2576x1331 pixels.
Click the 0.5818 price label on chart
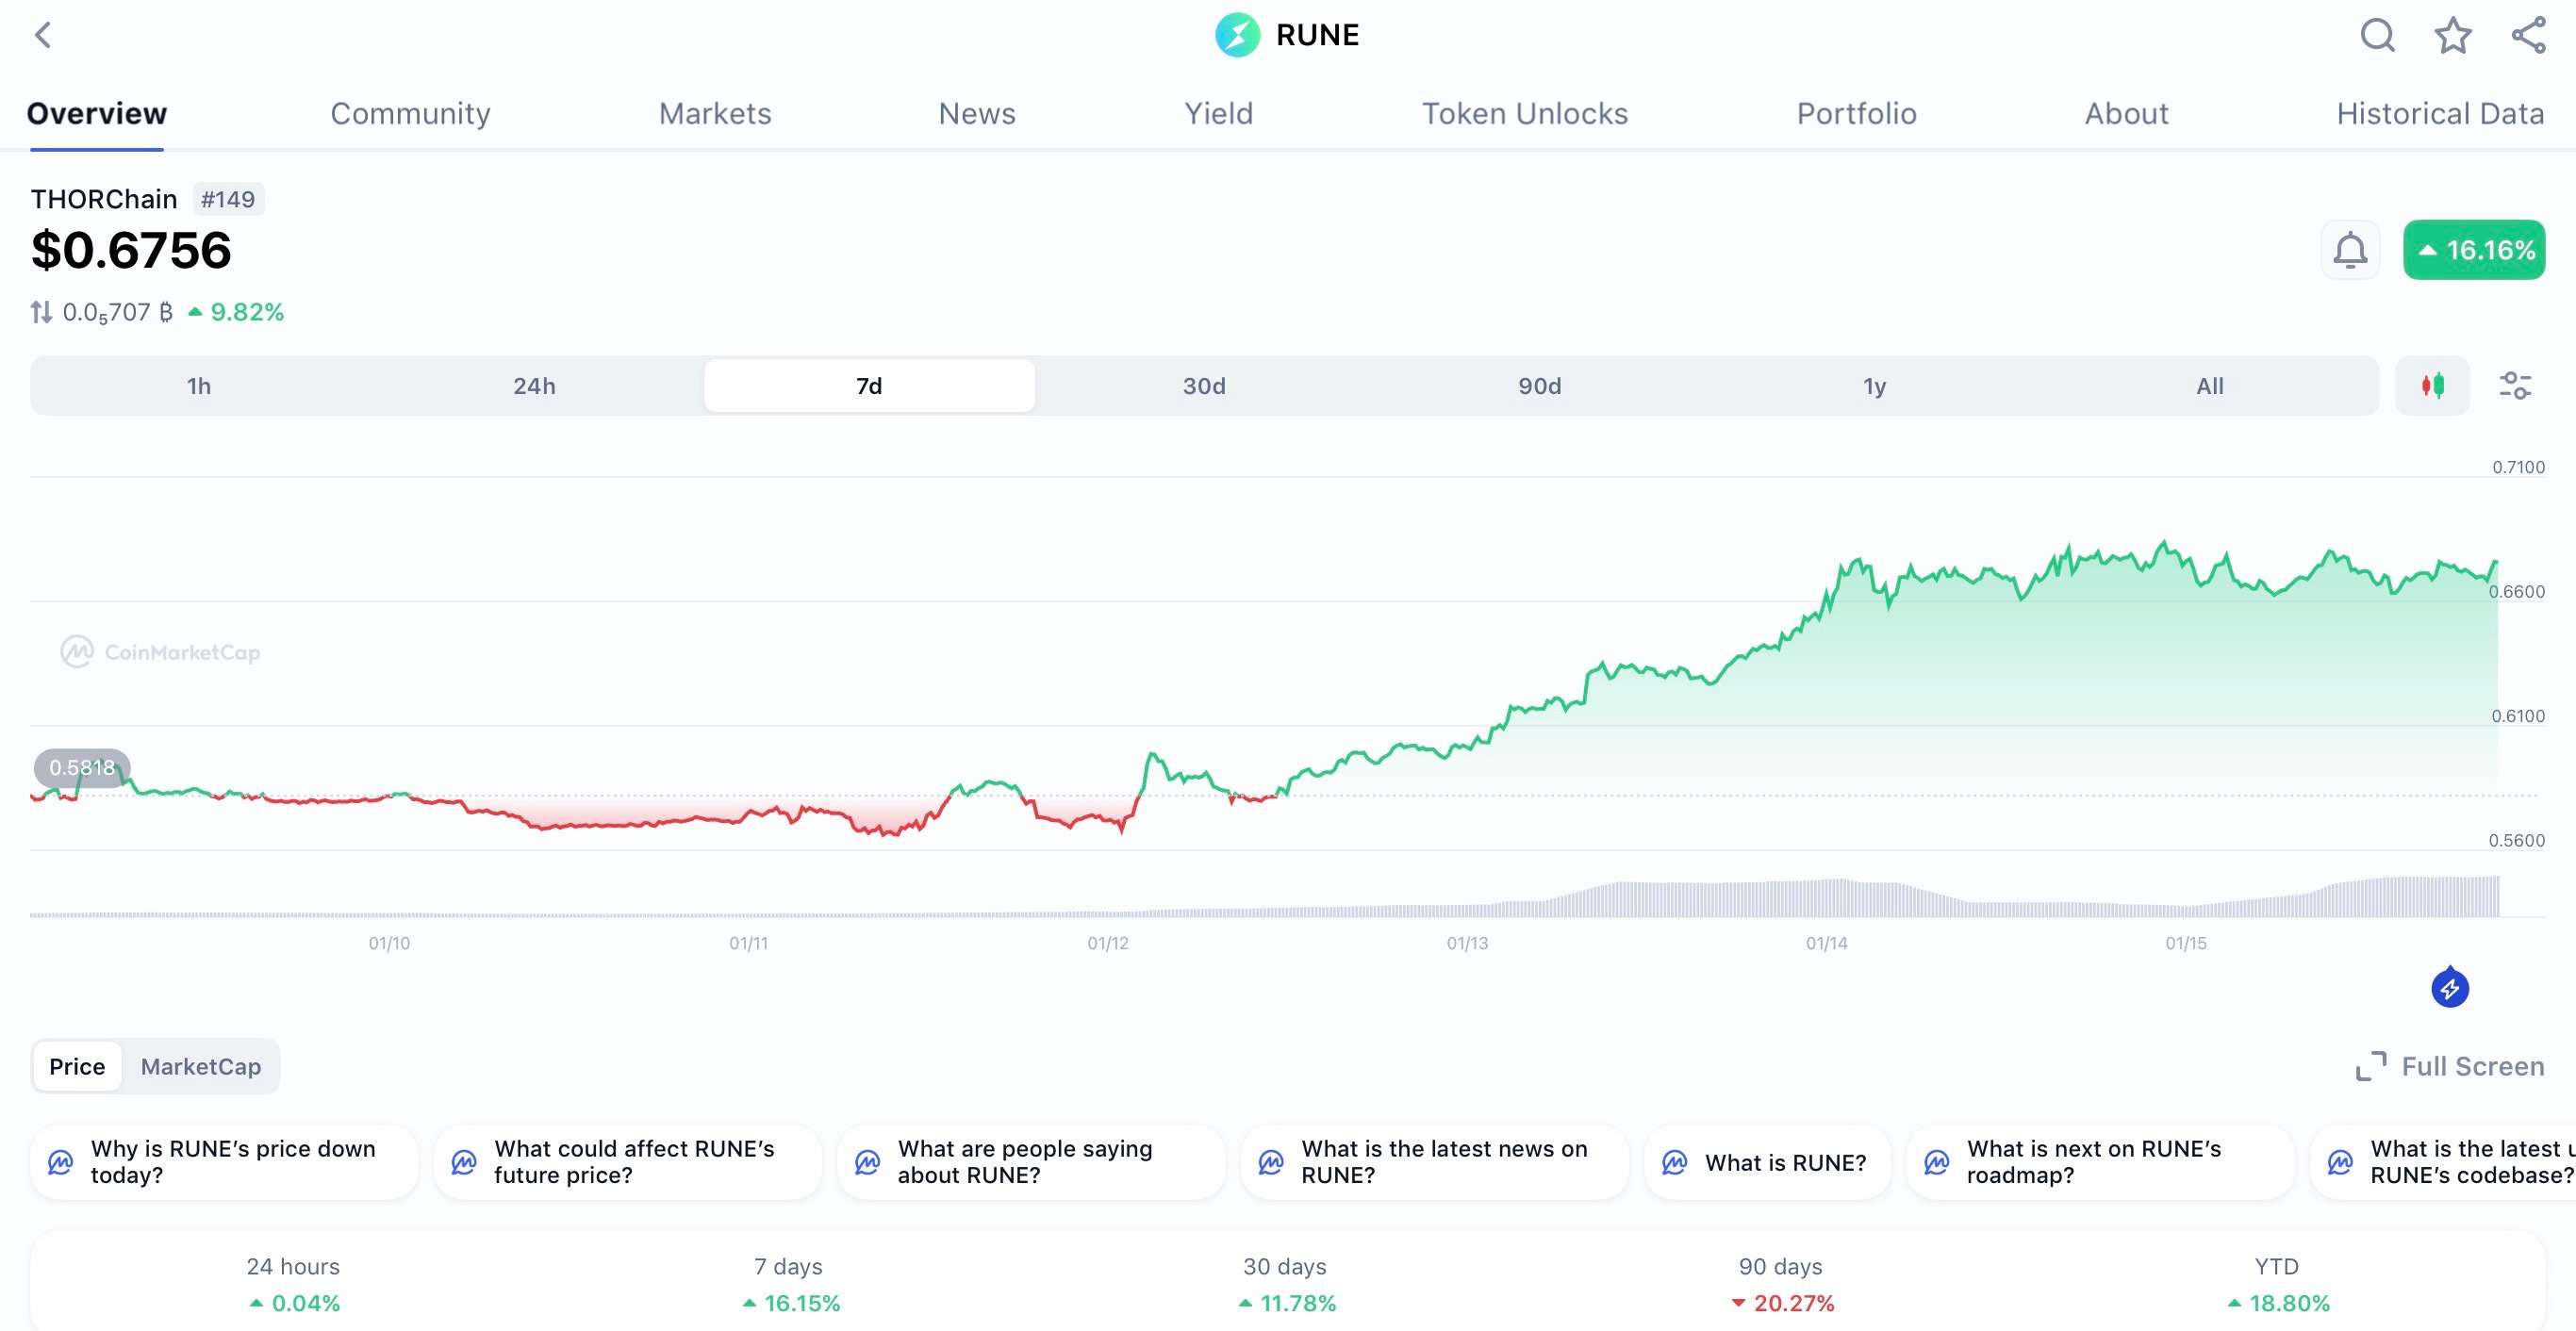pos(82,768)
